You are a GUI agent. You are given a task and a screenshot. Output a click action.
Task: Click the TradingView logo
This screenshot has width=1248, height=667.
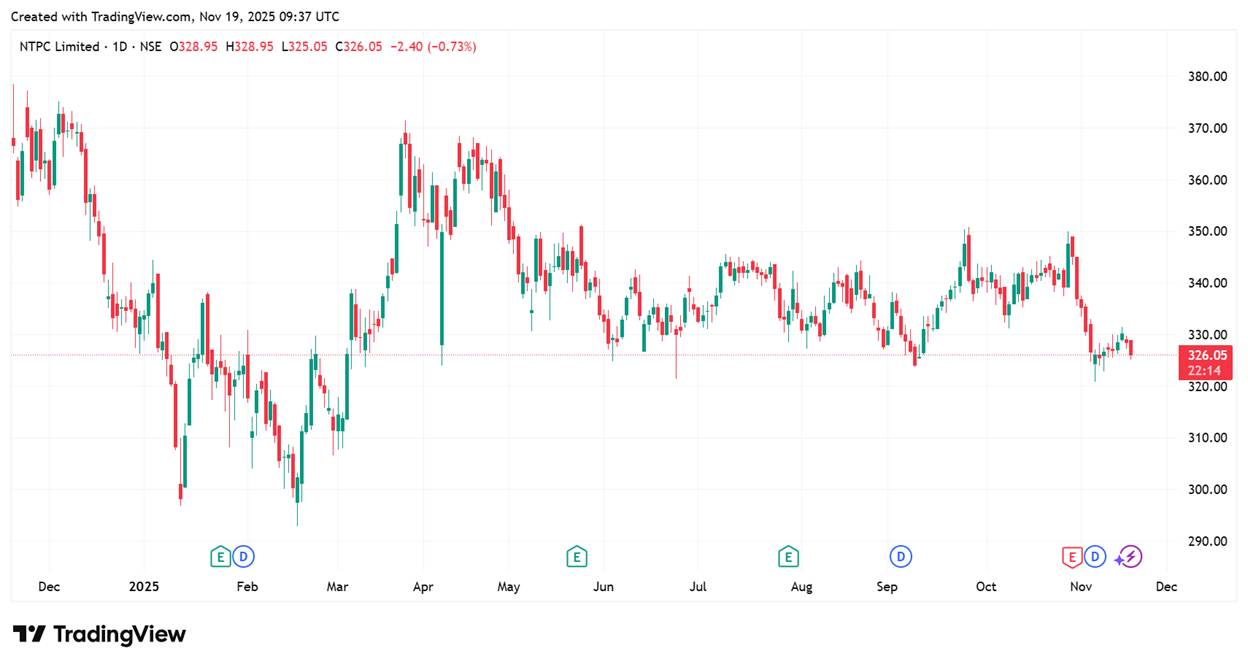(x=99, y=634)
